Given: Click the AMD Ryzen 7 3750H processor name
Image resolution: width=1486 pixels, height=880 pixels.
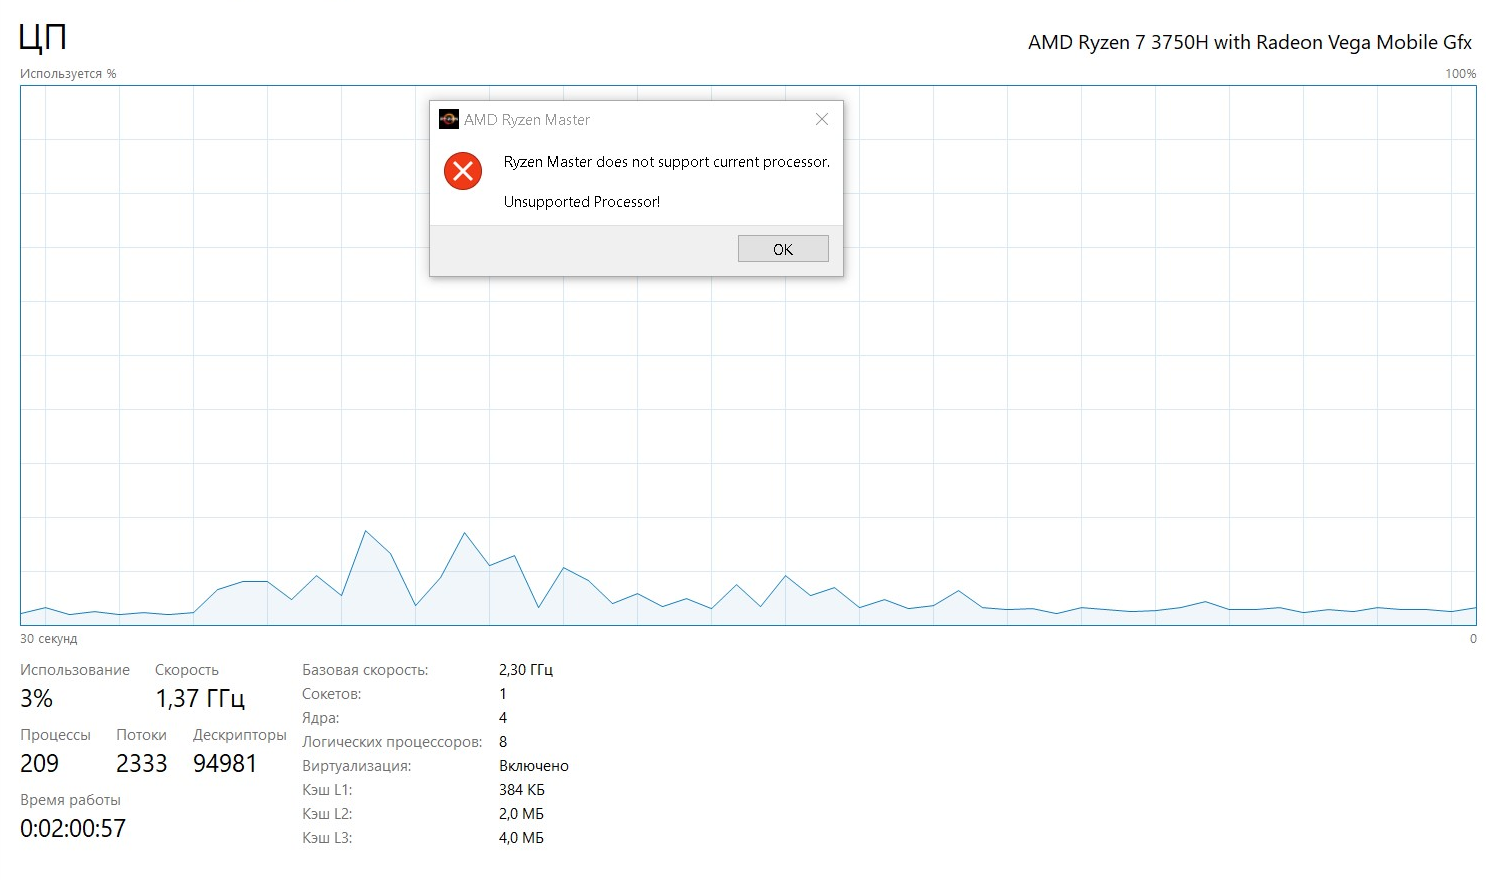Looking at the screenshot, I should tap(1250, 42).
